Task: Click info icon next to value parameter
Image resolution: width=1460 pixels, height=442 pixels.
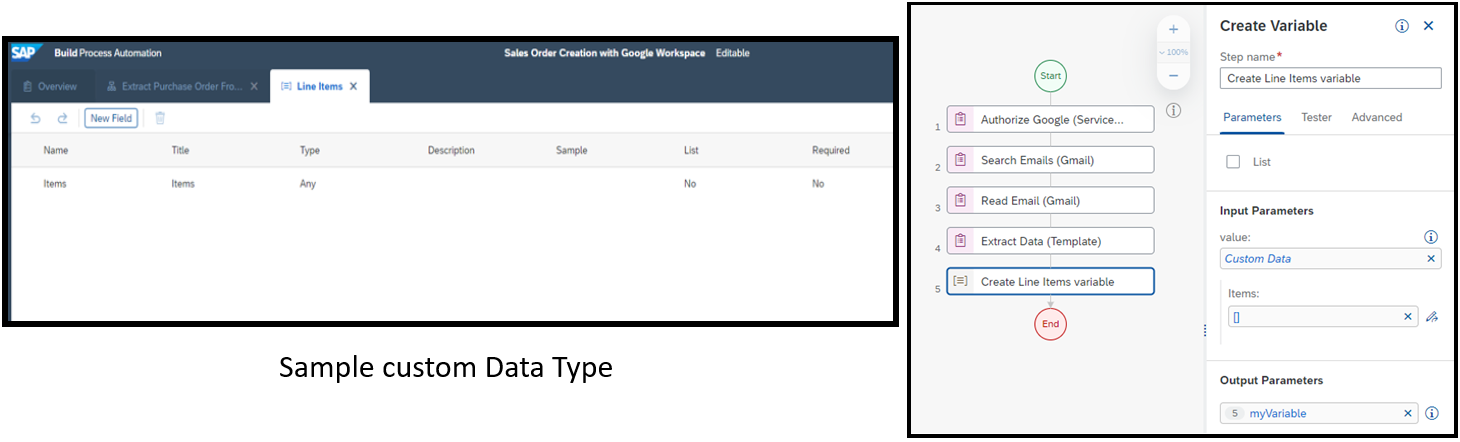Action: pos(1431,237)
